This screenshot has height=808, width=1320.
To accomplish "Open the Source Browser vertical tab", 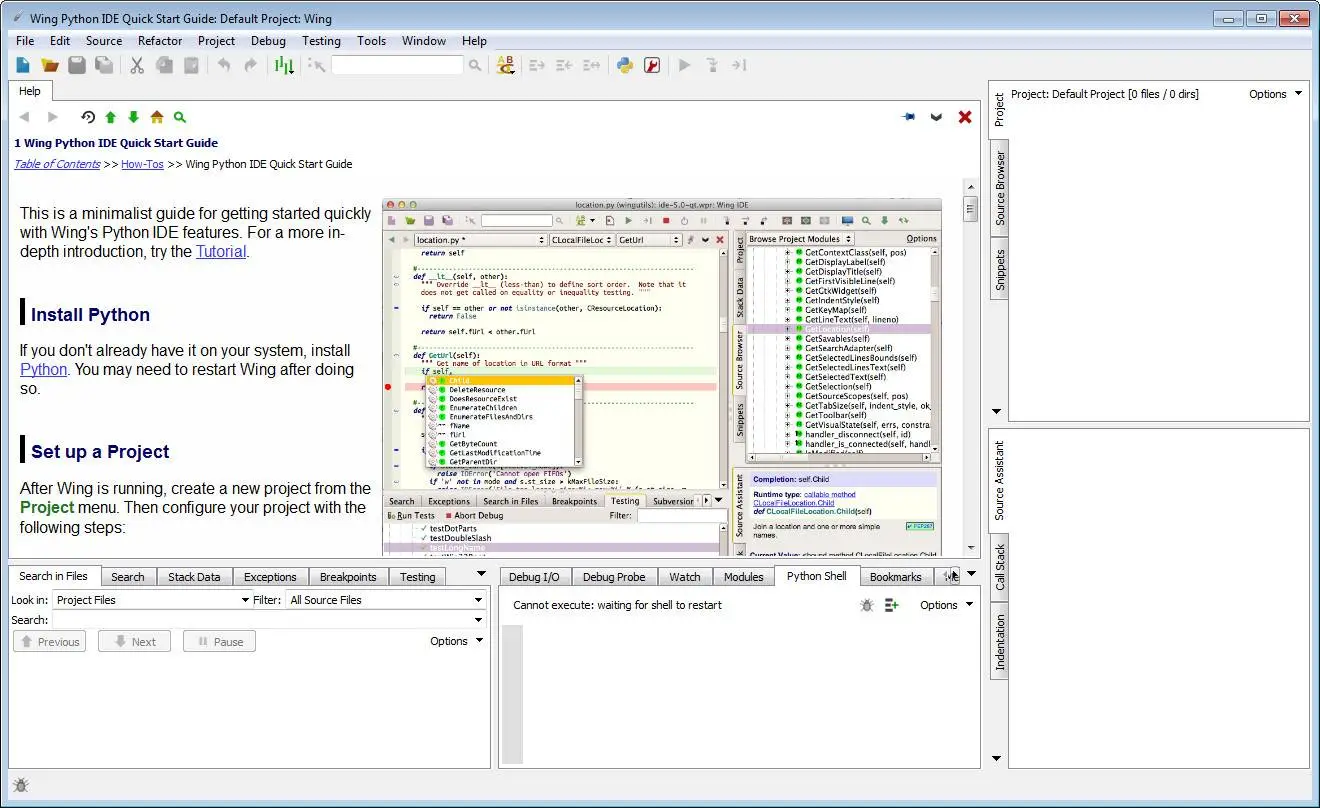I will [1000, 188].
